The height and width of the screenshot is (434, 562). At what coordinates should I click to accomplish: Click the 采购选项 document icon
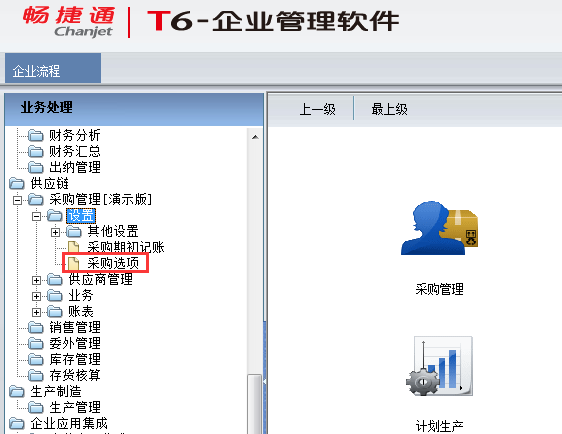click(73, 263)
